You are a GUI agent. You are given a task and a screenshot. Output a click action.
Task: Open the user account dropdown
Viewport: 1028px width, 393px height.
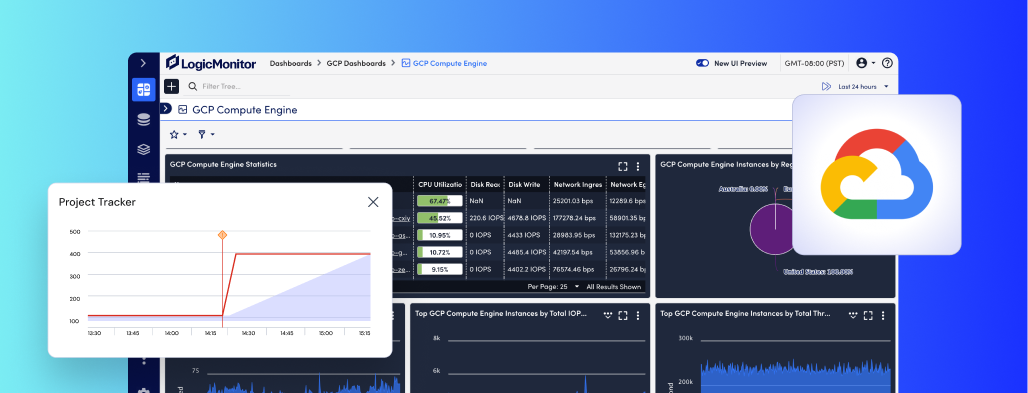pos(865,63)
